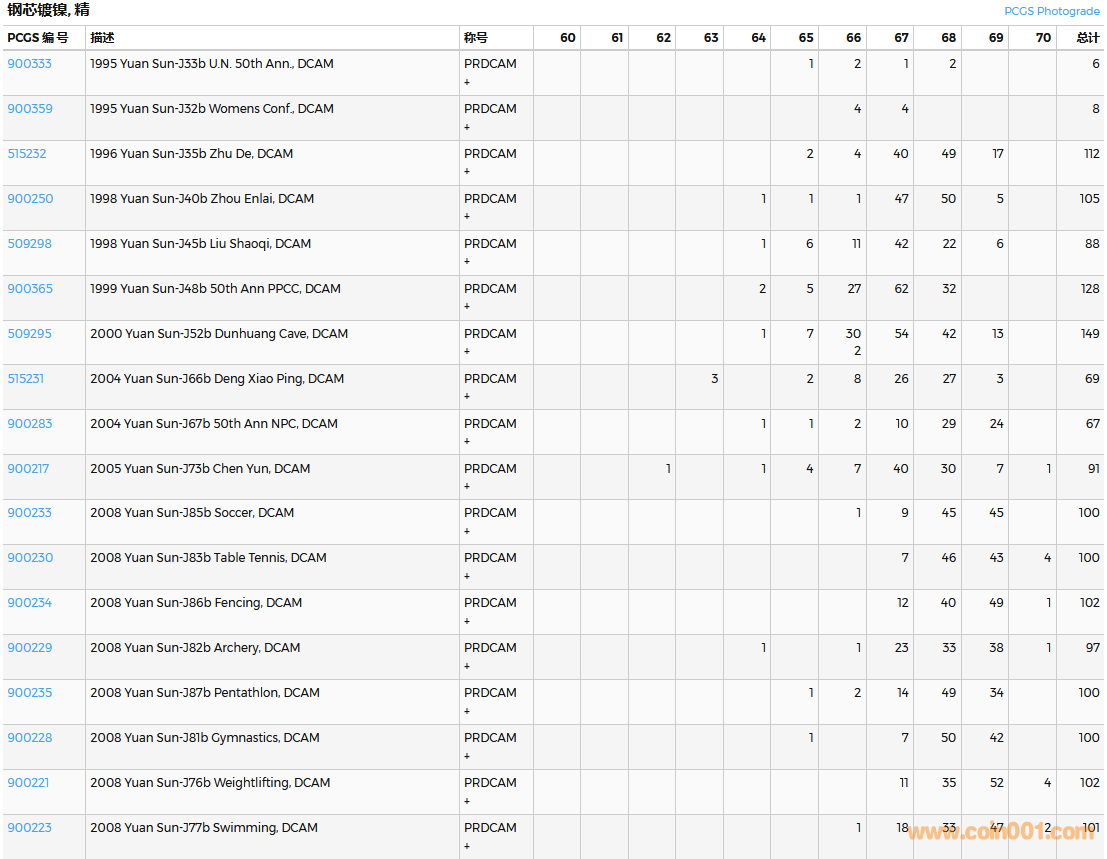Open the PCGS Photograde link
The height and width of the screenshot is (859, 1107).
tap(1051, 11)
